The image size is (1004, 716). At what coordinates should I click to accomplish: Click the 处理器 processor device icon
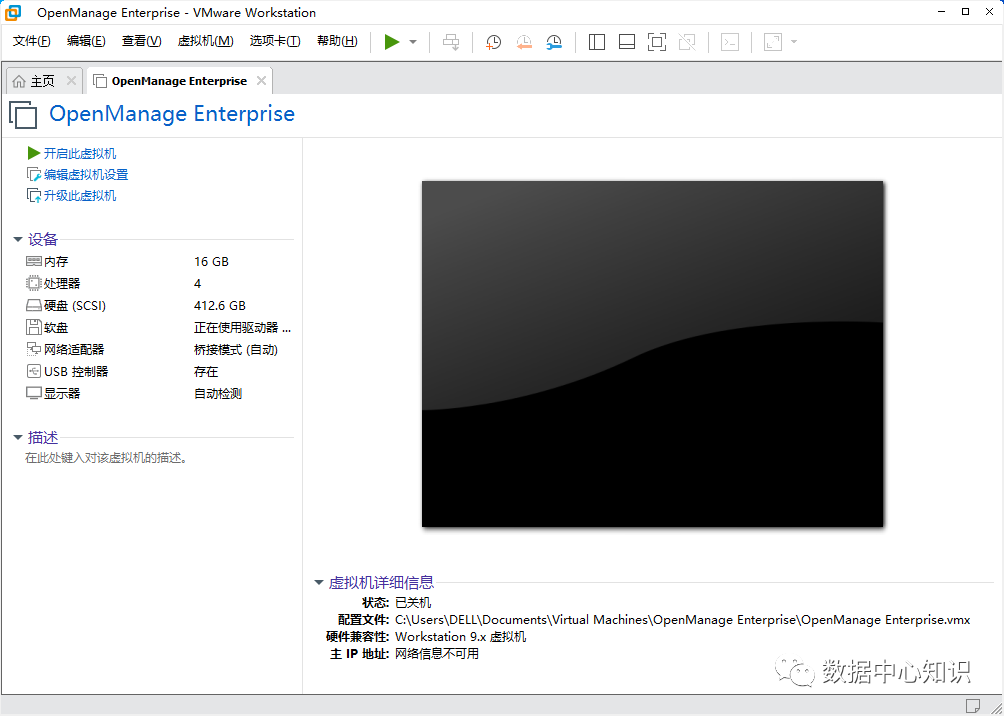33,283
